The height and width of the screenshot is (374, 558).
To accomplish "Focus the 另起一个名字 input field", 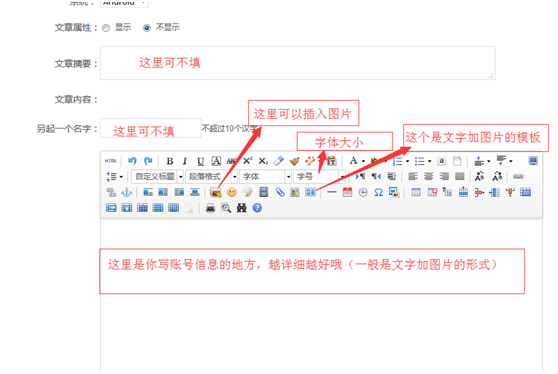I will pos(151,128).
